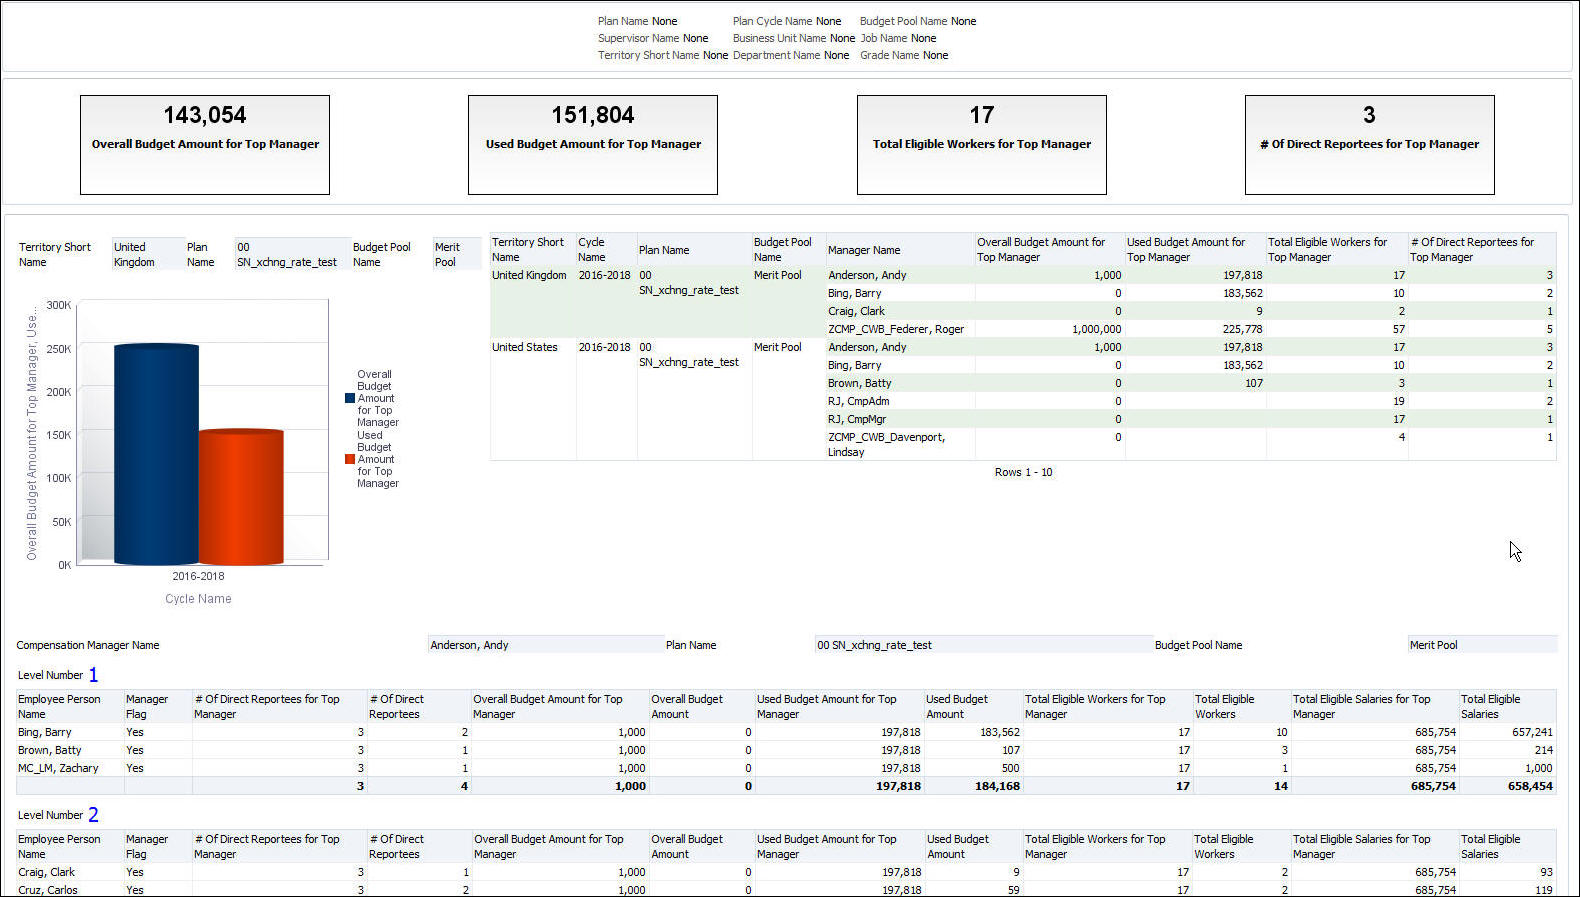Click the Compensation Manager Name label
This screenshot has width=1580, height=897.
click(88, 645)
